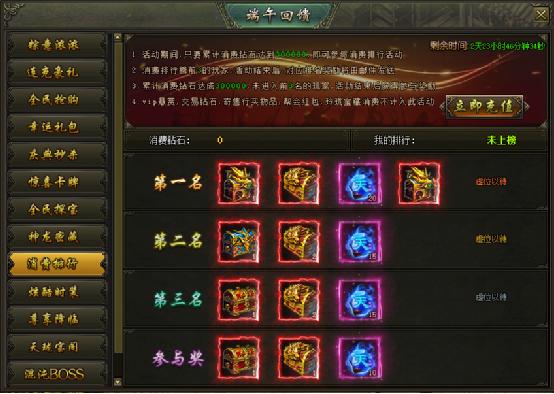Select 参与奖 golden chest reward icon
The width and height of the screenshot is (554, 394).
click(299, 358)
